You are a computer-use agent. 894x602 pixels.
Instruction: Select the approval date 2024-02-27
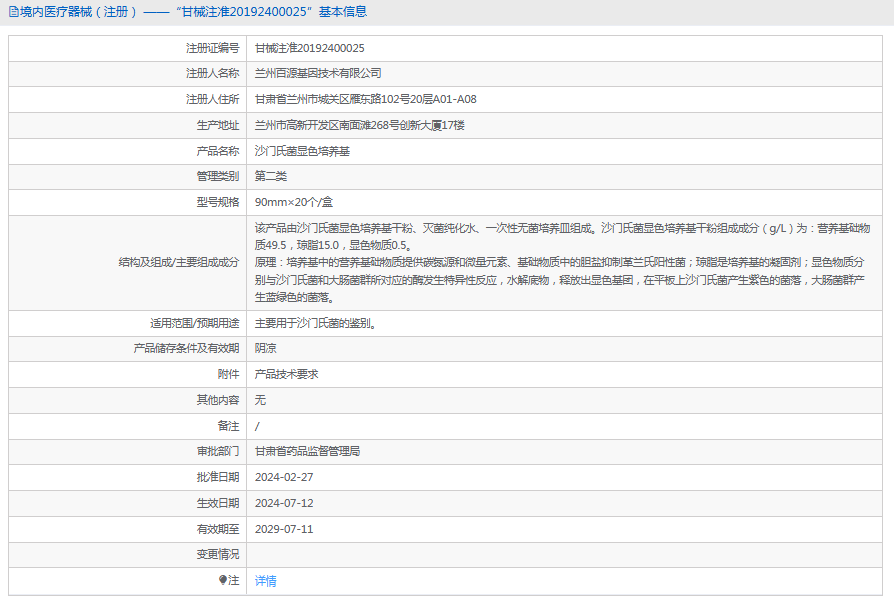pos(284,477)
